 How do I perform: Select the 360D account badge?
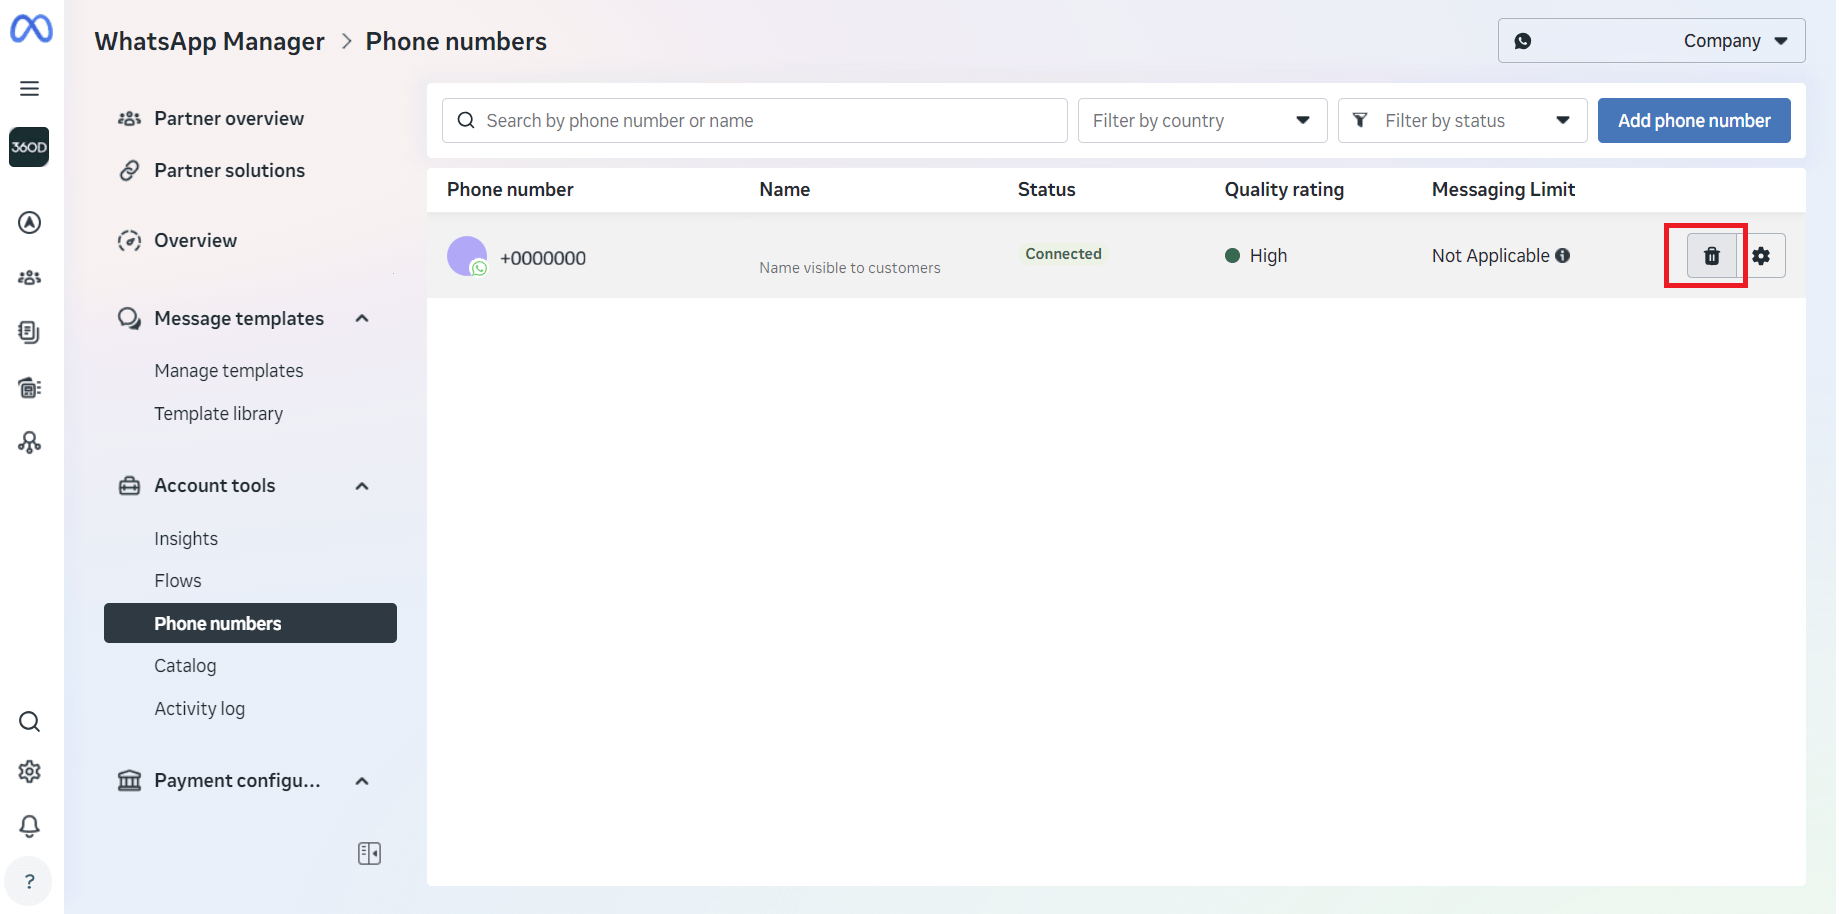click(x=29, y=147)
